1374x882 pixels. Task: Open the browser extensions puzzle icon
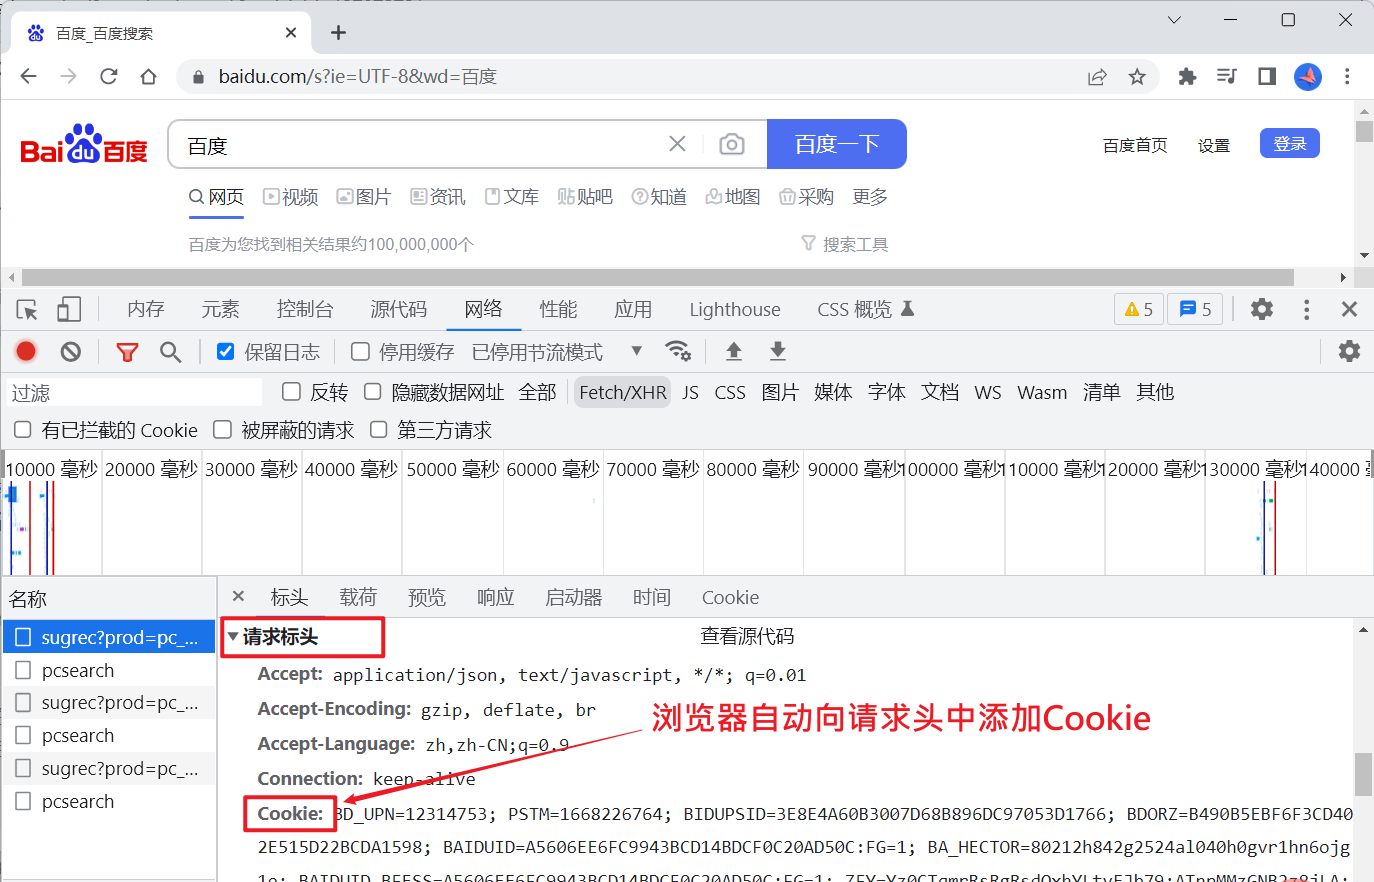click(x=1187, y=76)
